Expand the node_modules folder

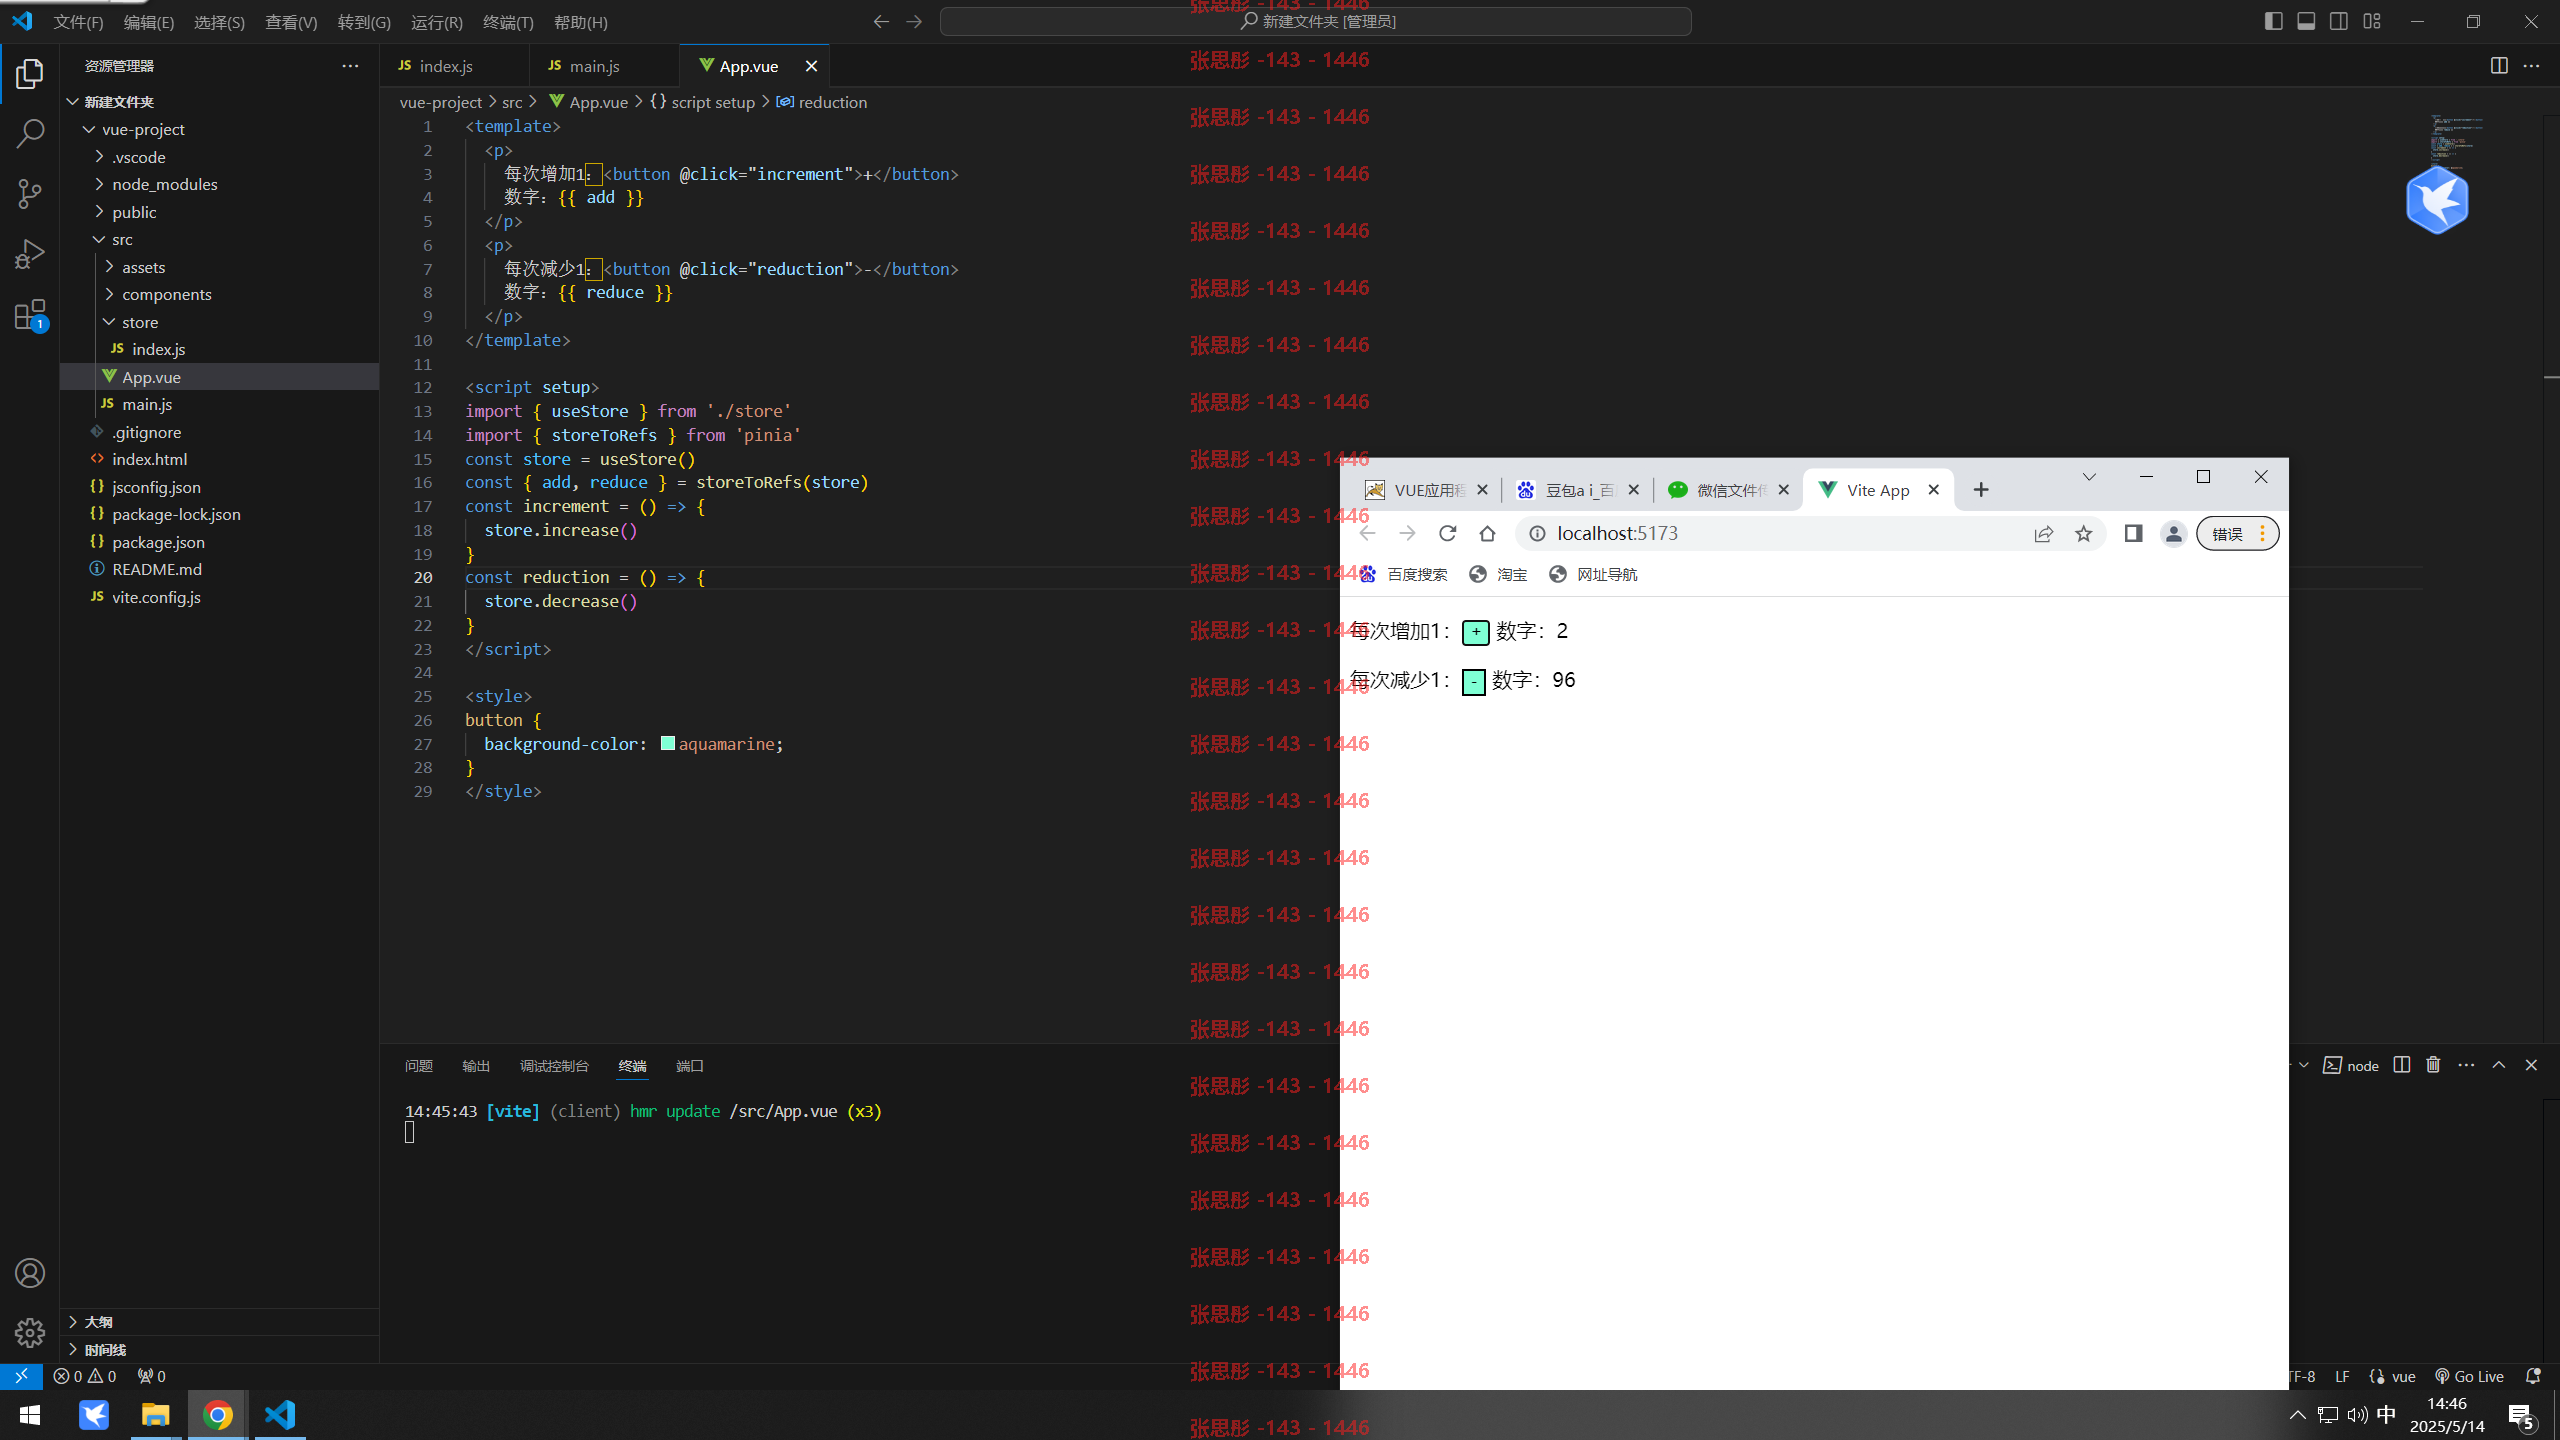pyautogui.click(x=220, y=184)
